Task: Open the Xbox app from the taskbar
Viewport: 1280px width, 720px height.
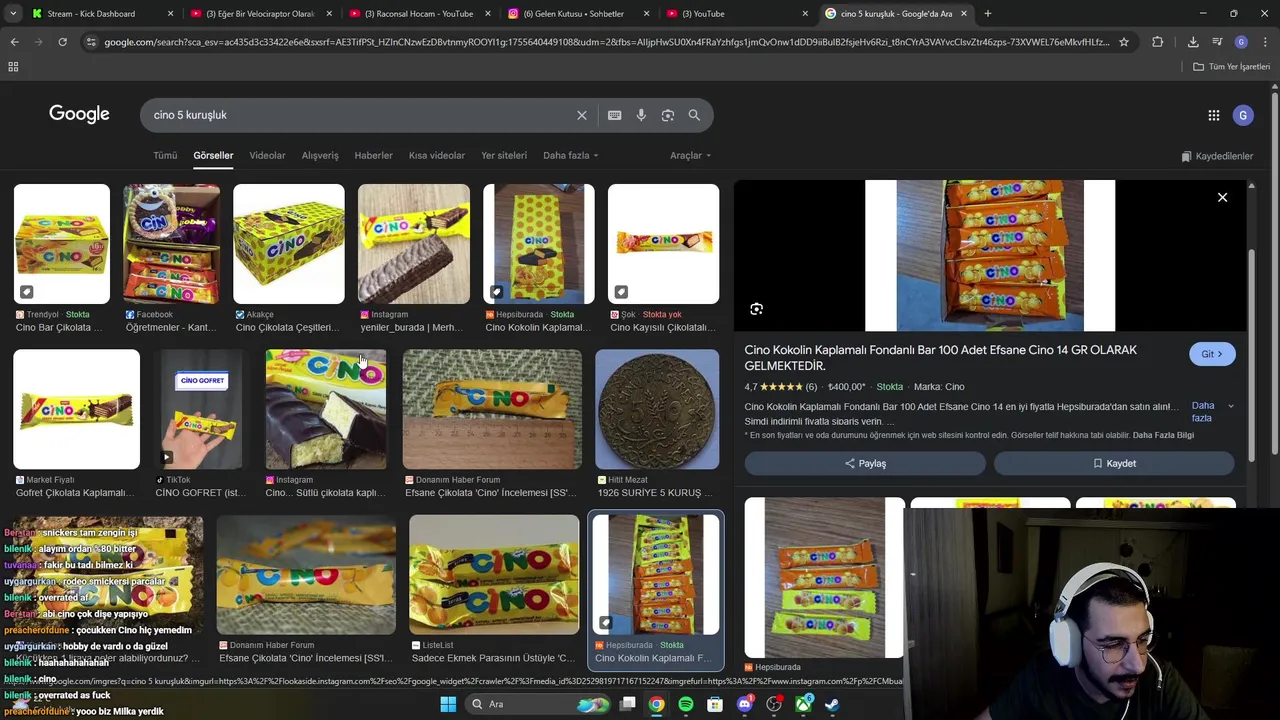Action: tap(803, 704)
